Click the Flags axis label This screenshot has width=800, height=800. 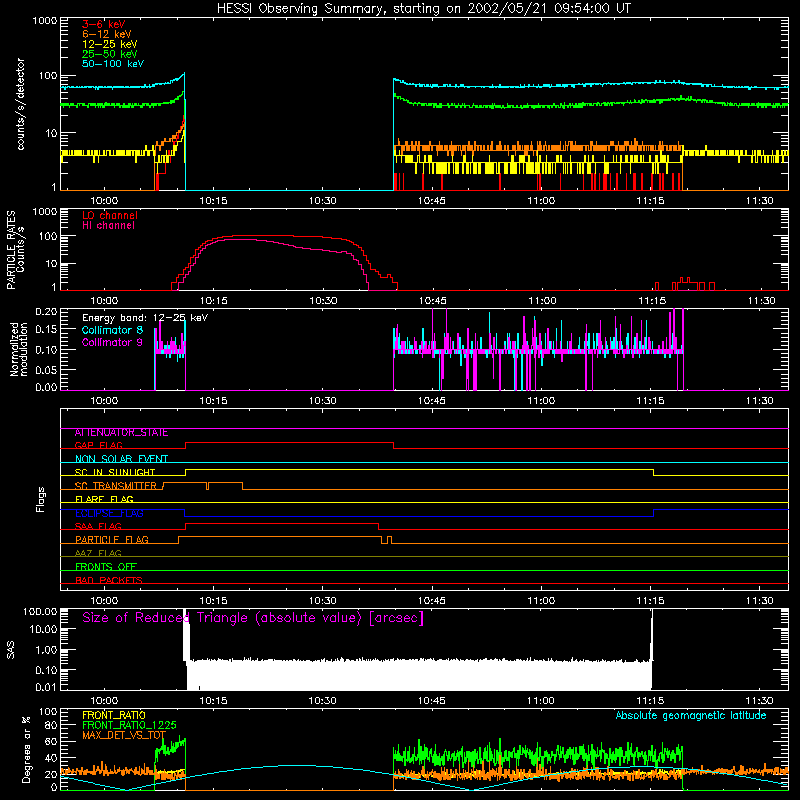(x=41, y=500)
